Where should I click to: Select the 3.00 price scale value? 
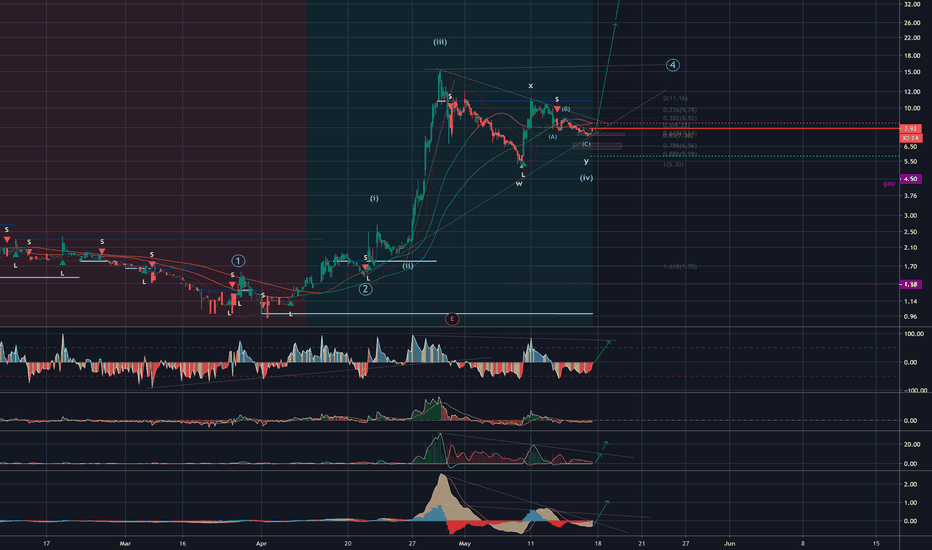[912, 216]
